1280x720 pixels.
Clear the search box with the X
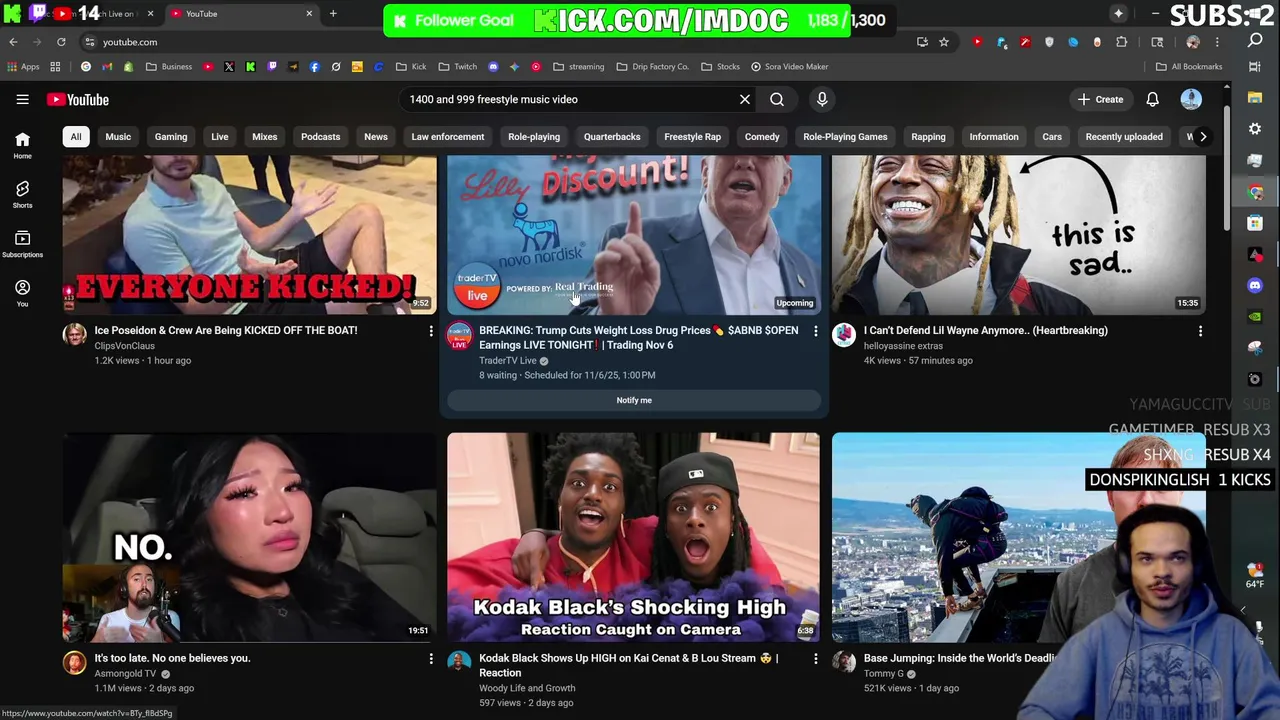(x=744, y=99)
